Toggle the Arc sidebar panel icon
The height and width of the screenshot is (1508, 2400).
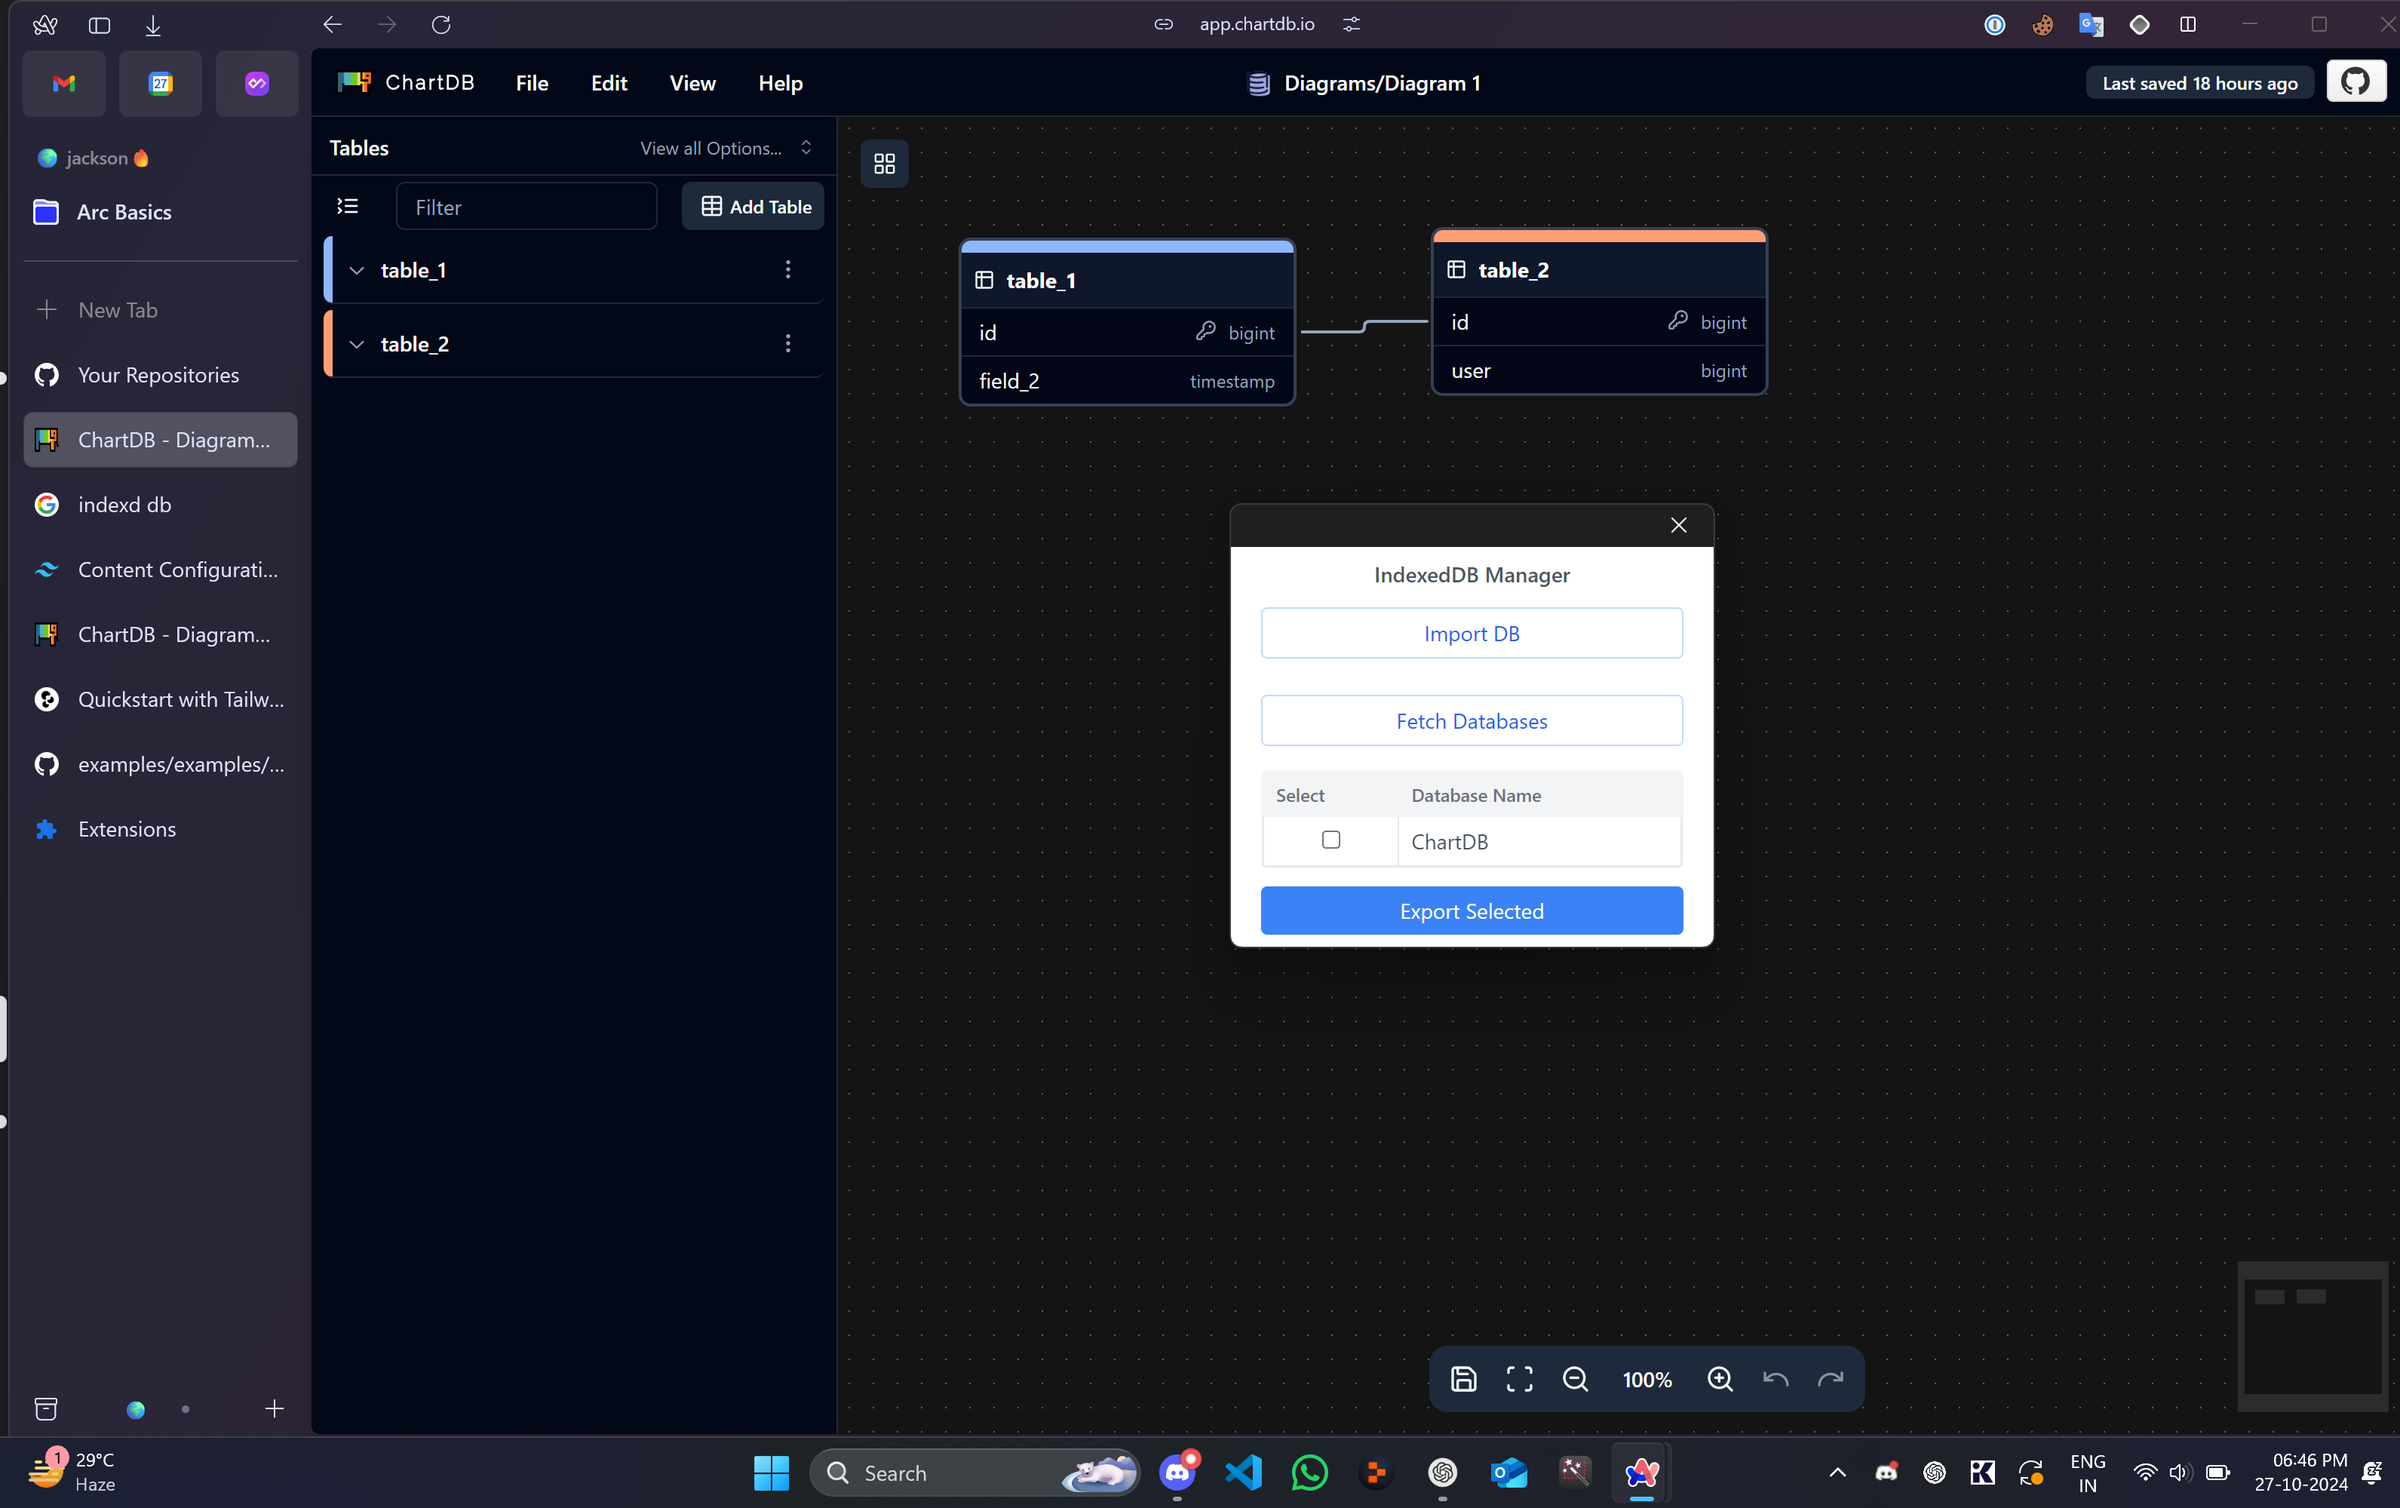pos(99,25)
